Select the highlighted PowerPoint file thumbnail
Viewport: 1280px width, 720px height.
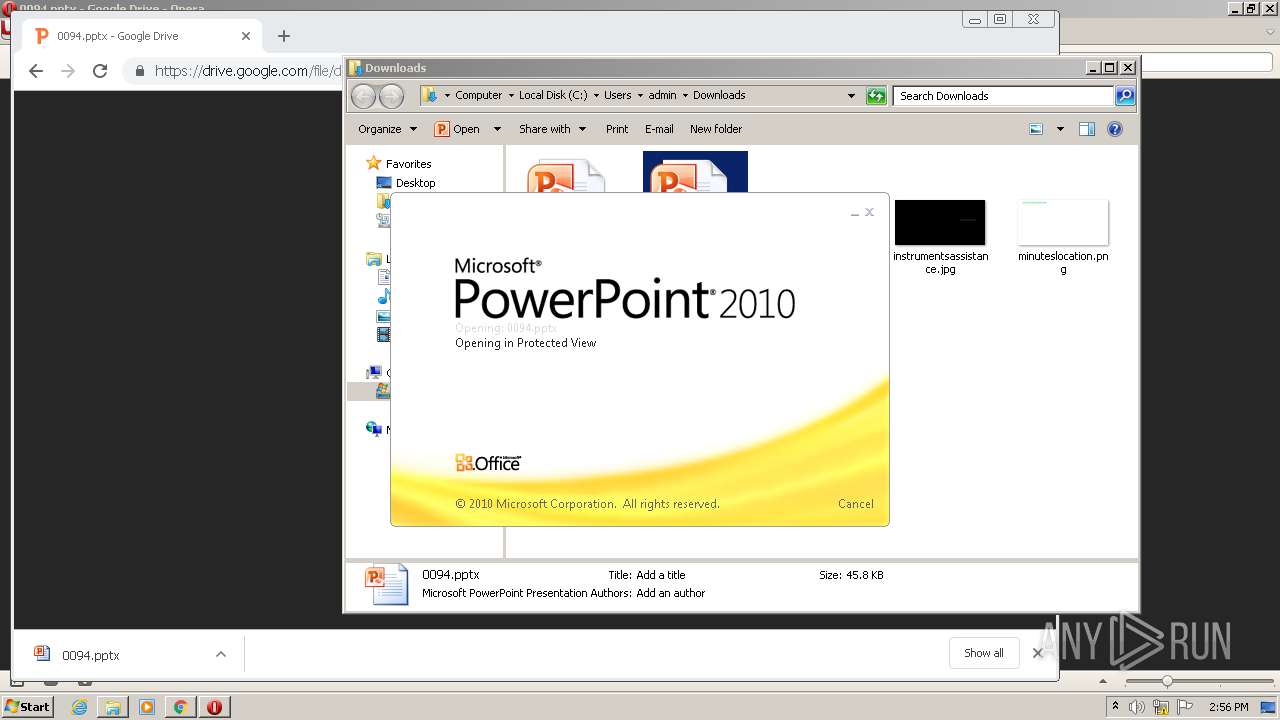point(695,172)
